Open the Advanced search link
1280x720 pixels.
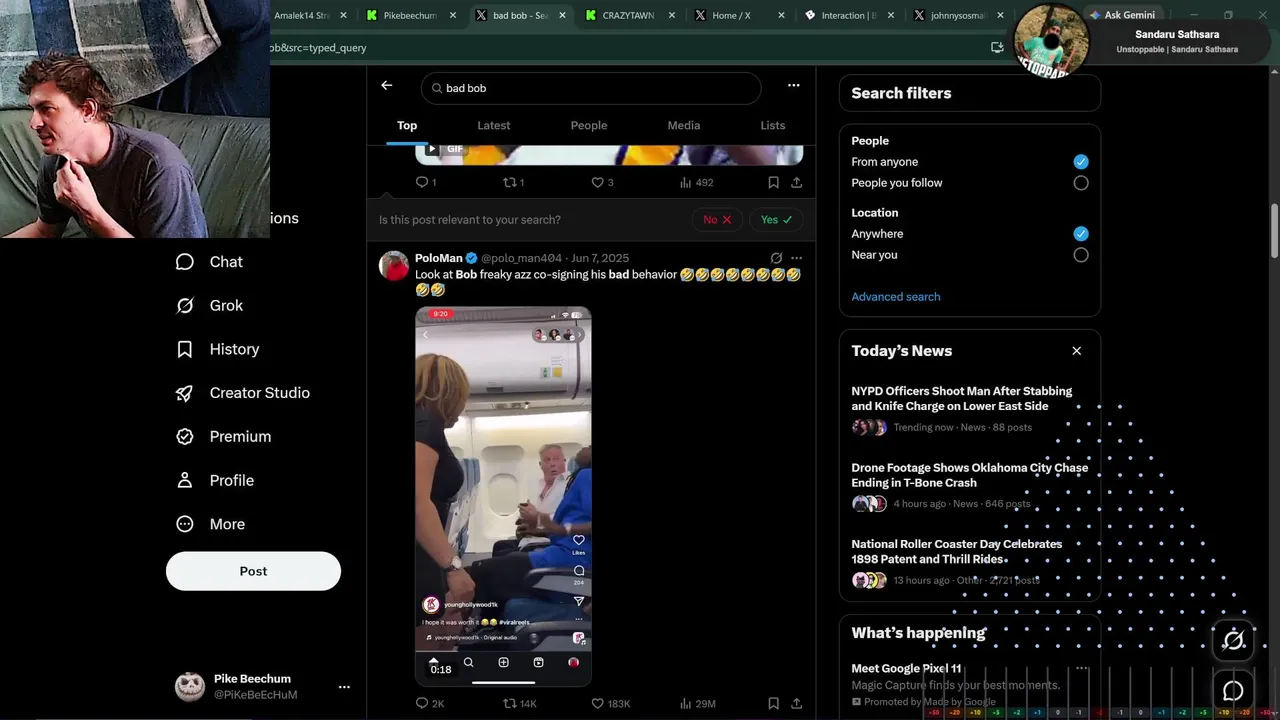(x=896, y=297)
